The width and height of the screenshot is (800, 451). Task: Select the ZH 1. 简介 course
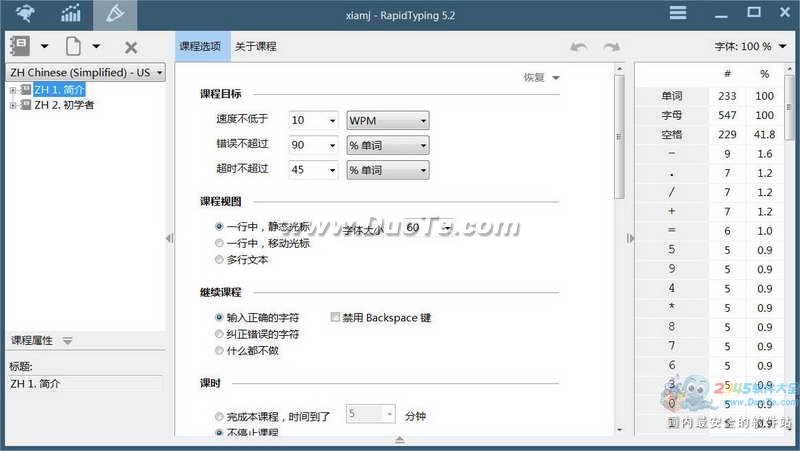click(59, 90)
